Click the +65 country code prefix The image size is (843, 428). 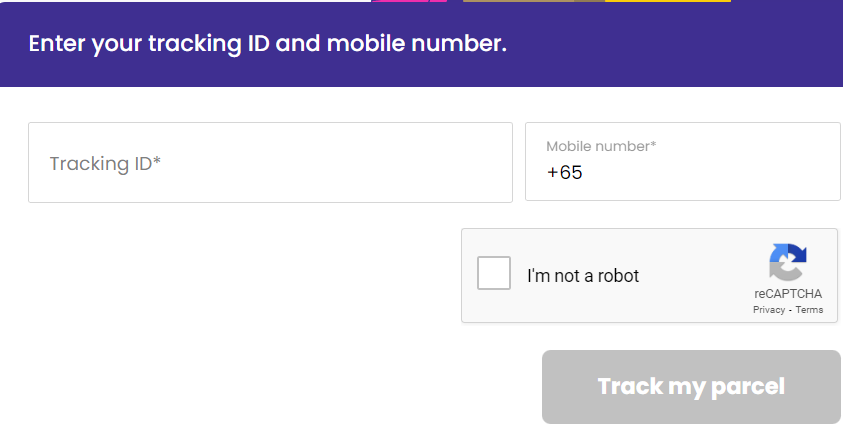[565, 173]
